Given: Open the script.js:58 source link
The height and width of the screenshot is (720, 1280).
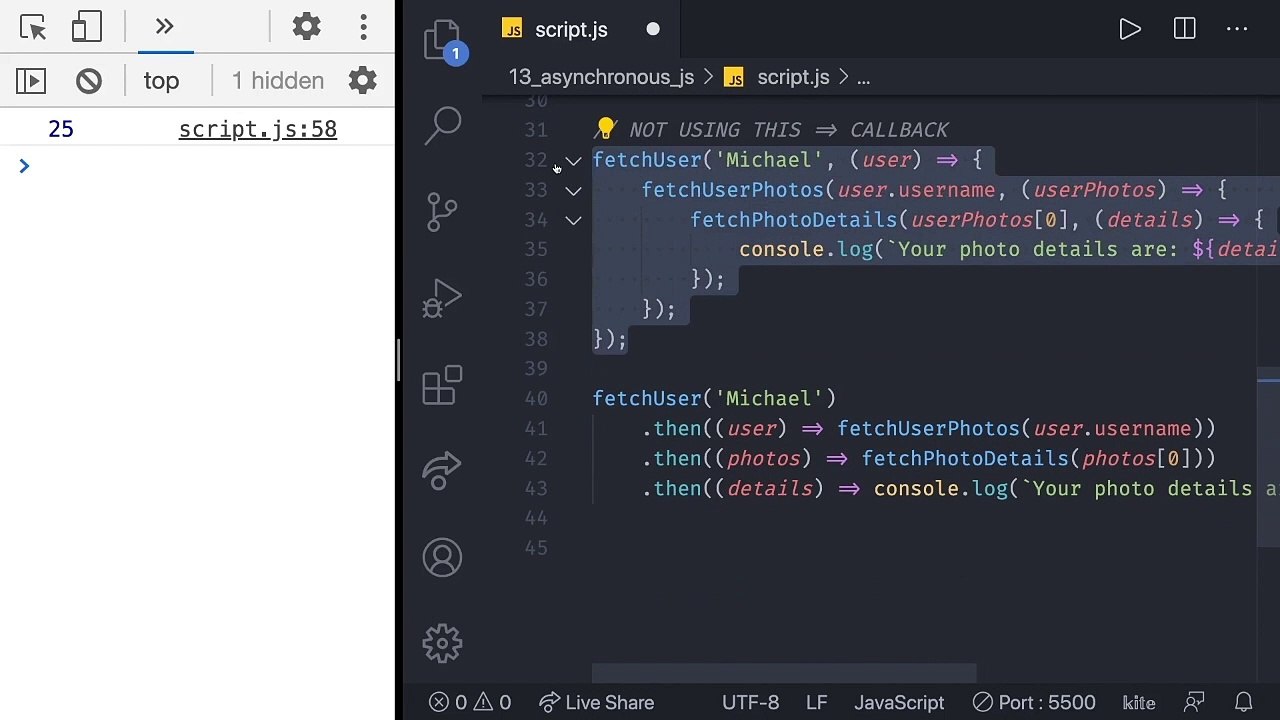Looking at the screenshot, I should click(x=258, y=129).
